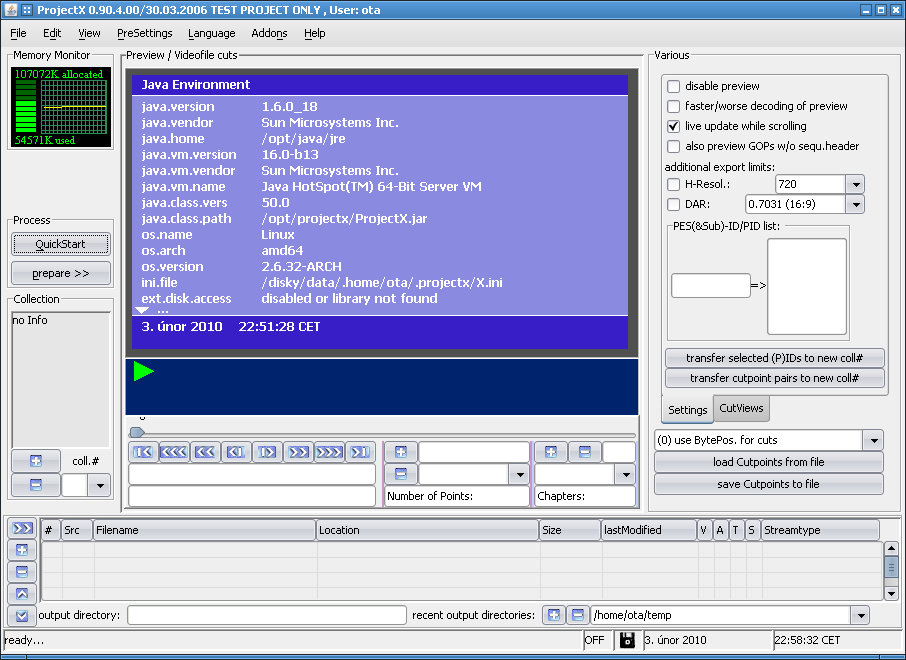Check the H-Resol. export limit box
Viewport: 906px width, 660px height.
click(x=673, y=184)
